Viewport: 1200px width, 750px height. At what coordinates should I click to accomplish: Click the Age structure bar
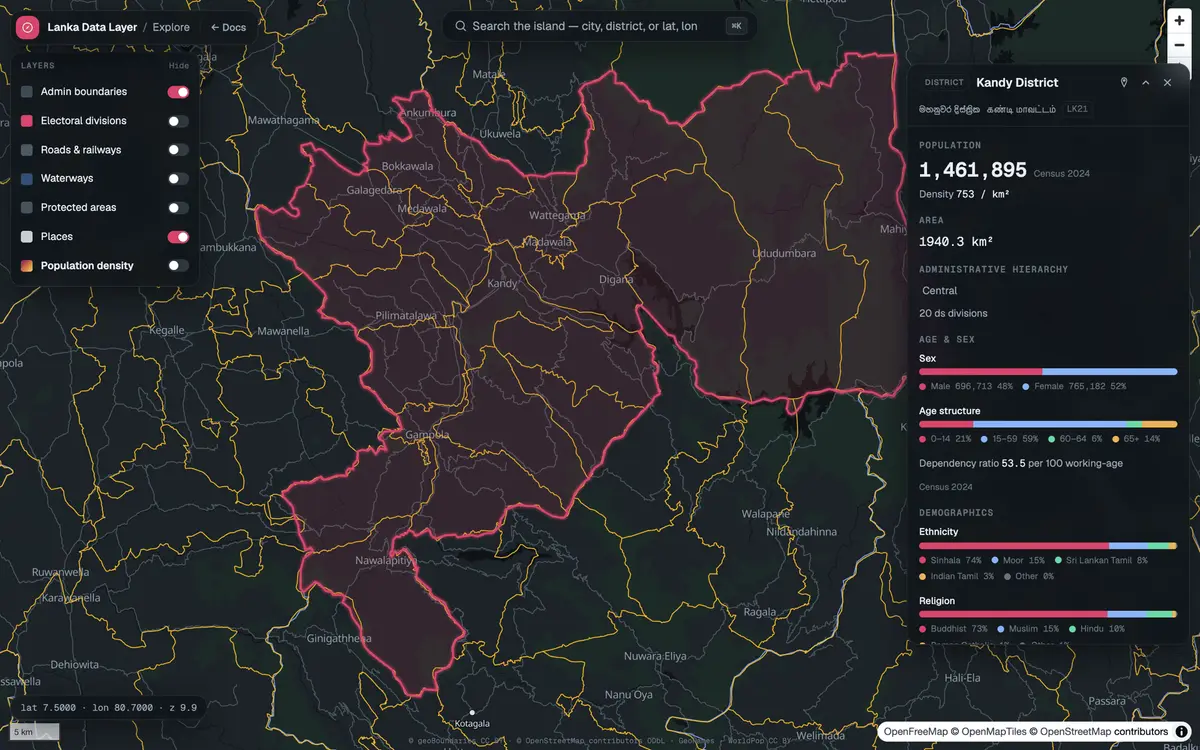point(1048,425)
